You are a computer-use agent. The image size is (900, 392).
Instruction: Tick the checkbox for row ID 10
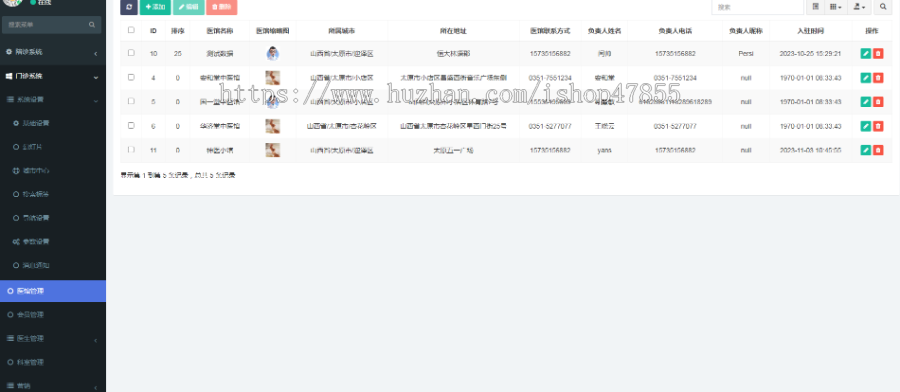[x=131, y=53]
